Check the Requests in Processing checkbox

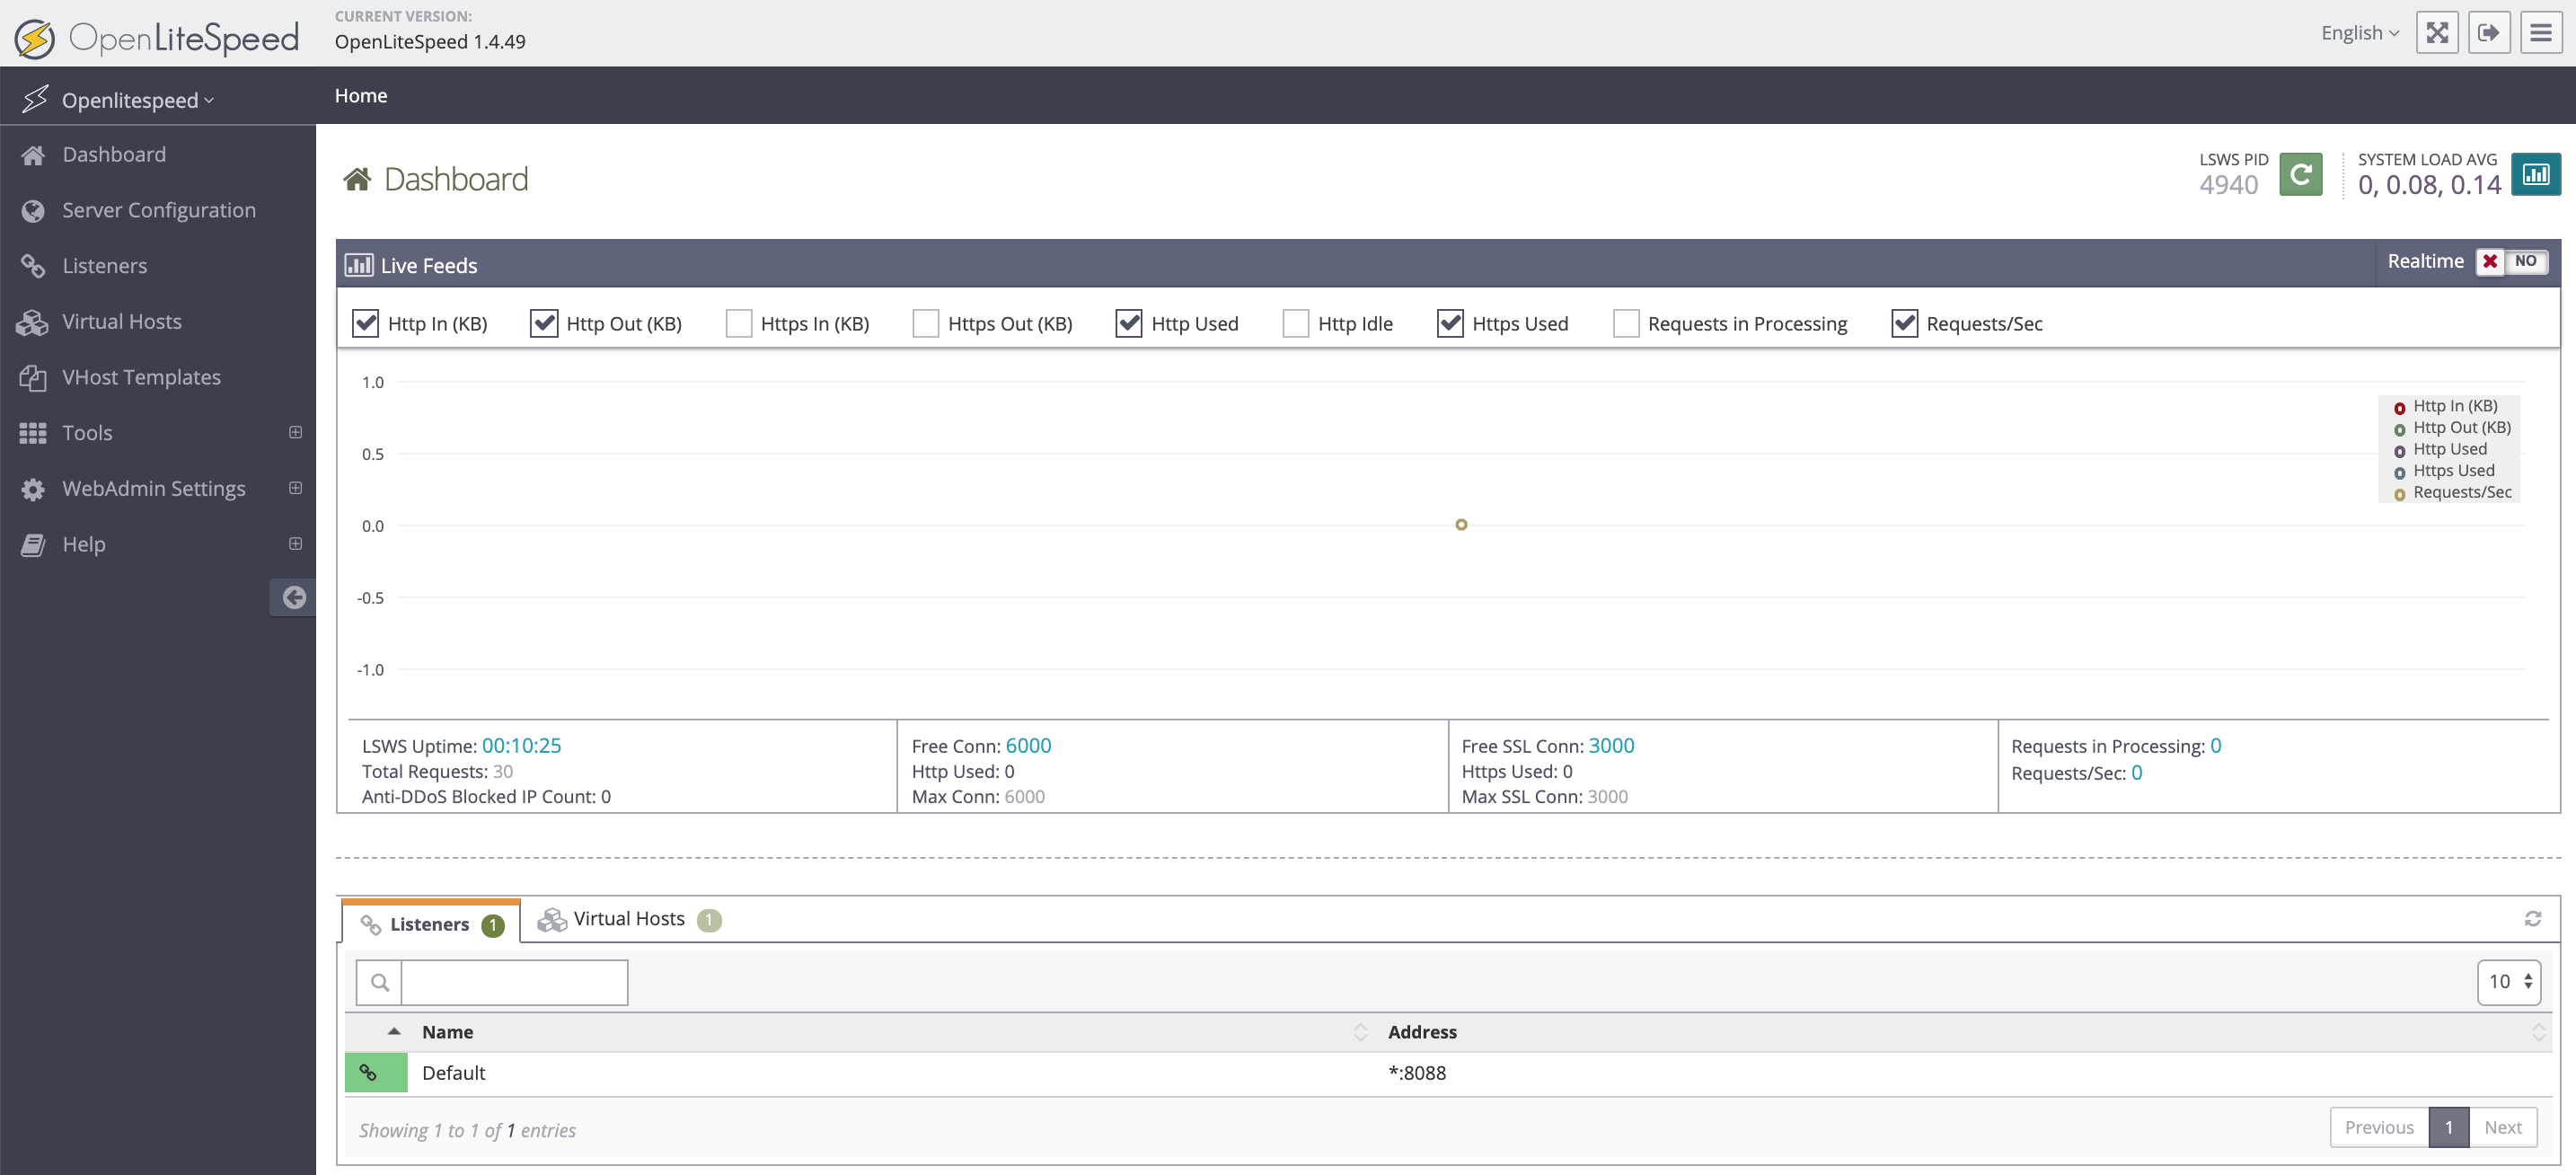(1626, 323)
